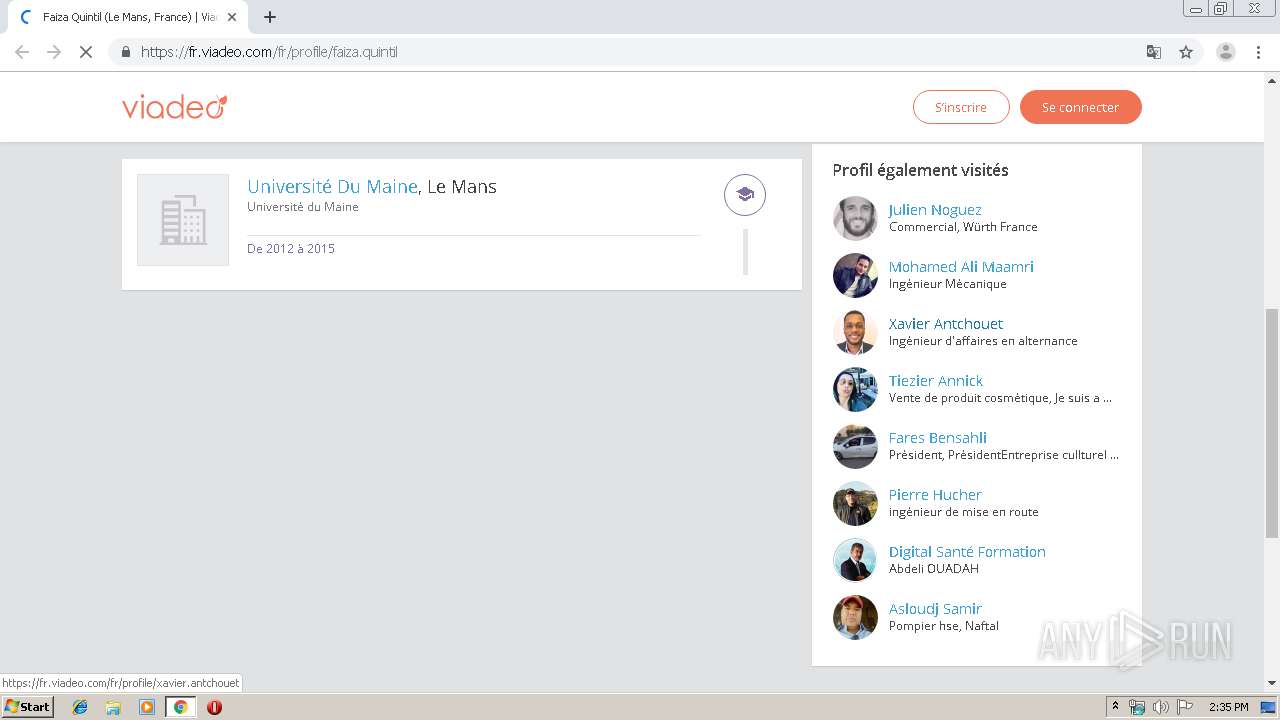This screenshot has width=1280, height=720.
Task: Open the Chrome profile avatar menu
Action: 1226,52
